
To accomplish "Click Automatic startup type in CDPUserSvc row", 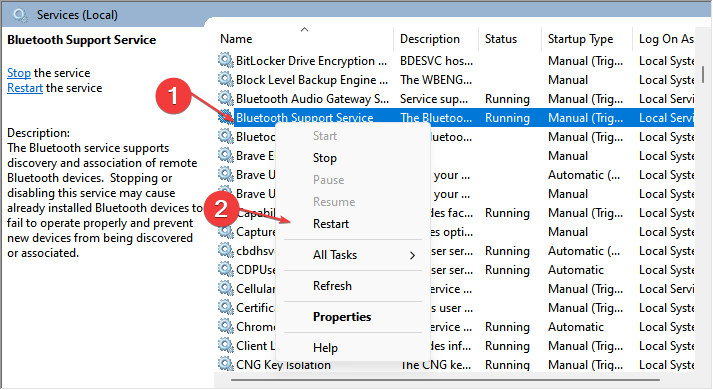I will 576,270.
